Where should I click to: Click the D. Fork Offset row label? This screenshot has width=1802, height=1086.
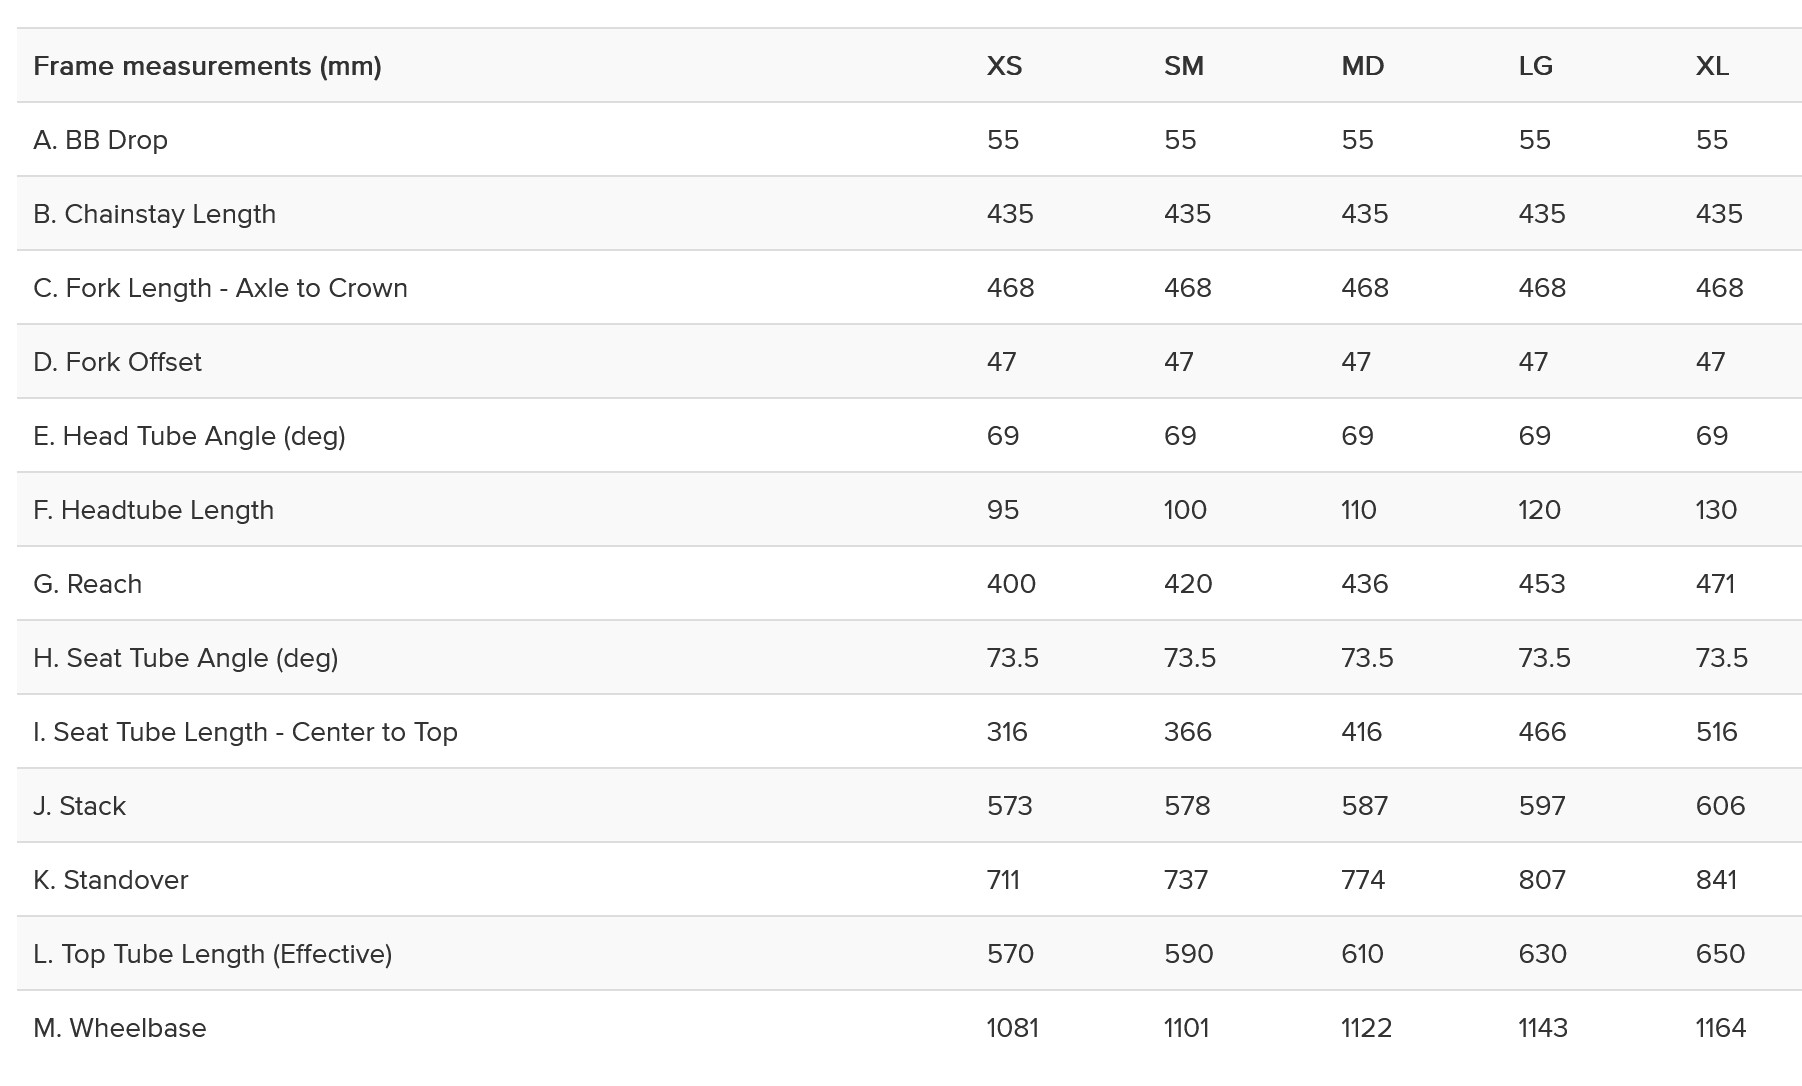[x=117, y=362]
